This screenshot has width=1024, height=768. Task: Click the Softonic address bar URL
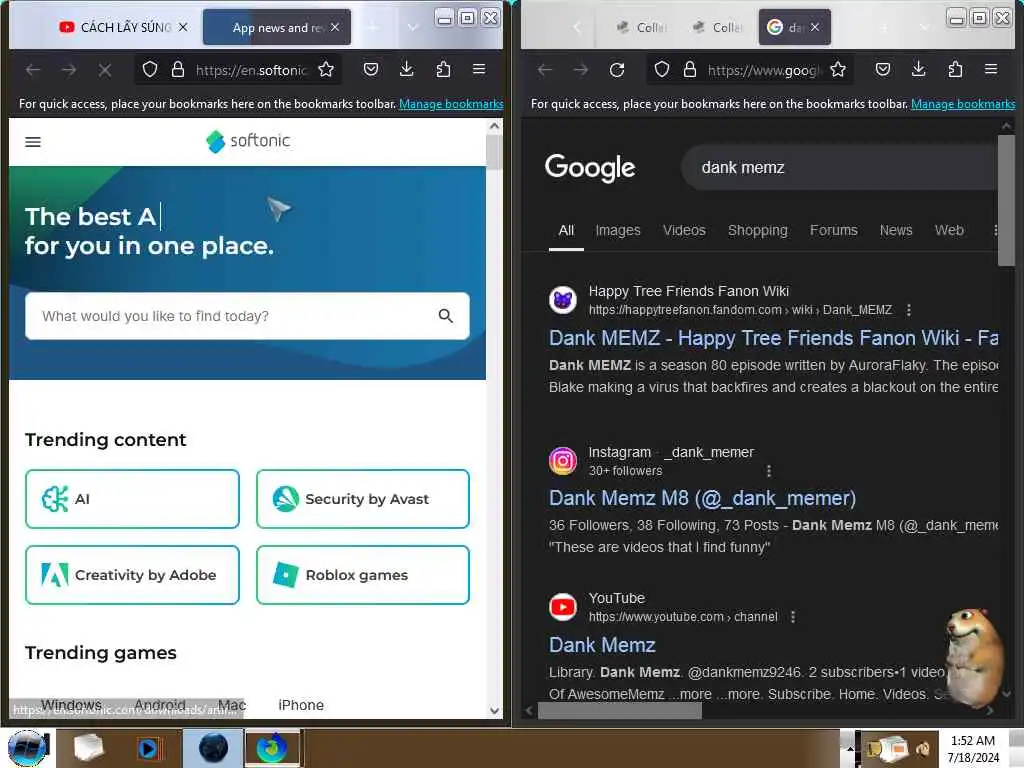tap(251, 70)
